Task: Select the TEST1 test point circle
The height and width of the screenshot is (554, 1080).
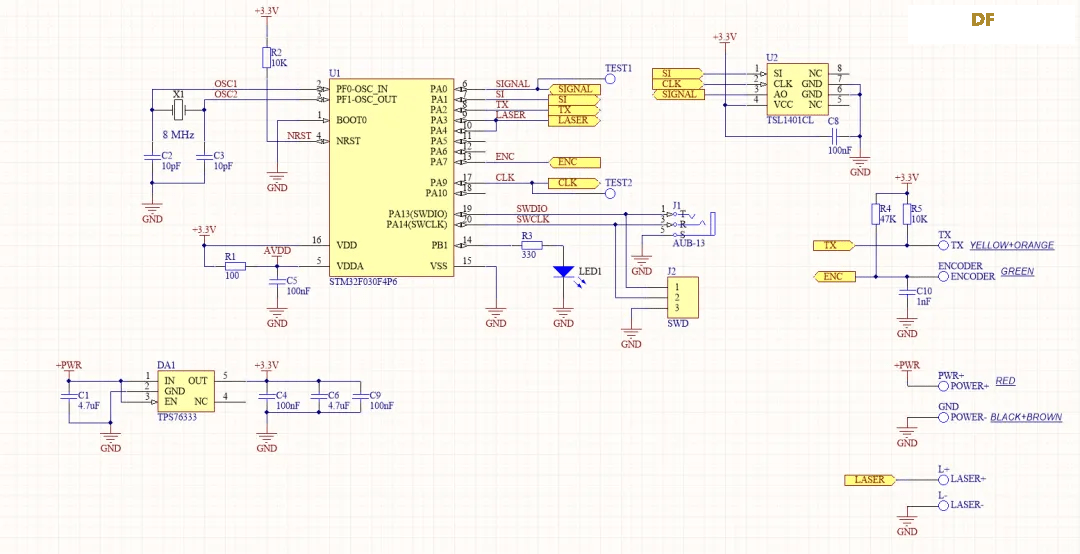Action: click(x=609, y=79)
